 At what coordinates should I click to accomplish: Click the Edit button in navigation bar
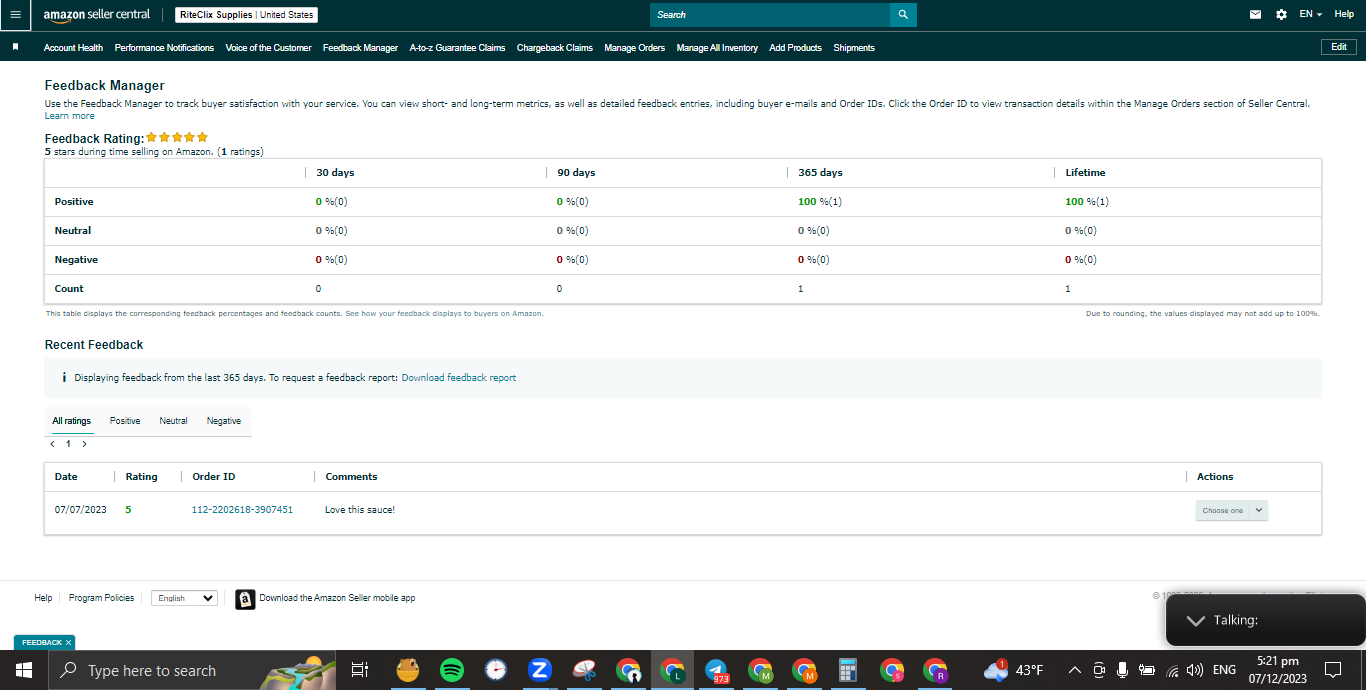pos(1339,47)
